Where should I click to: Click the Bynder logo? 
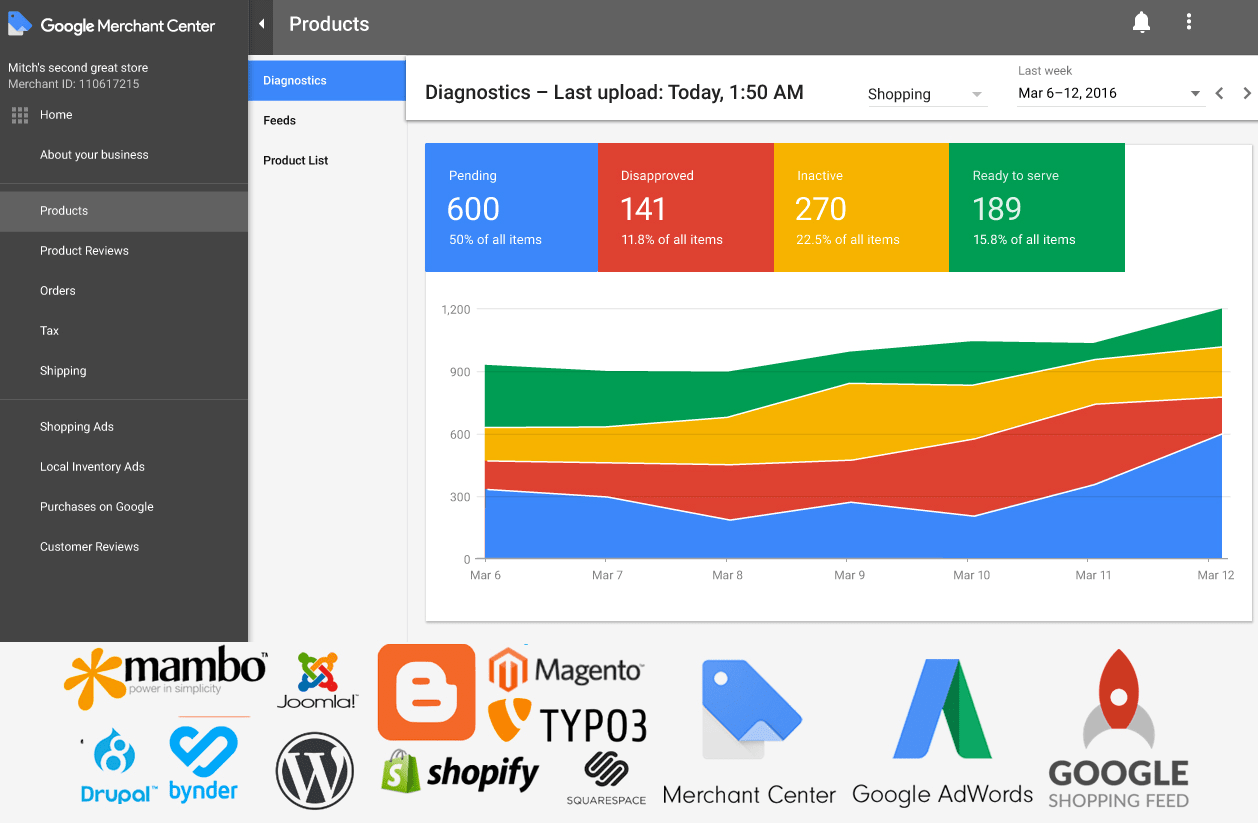point(203,762)
